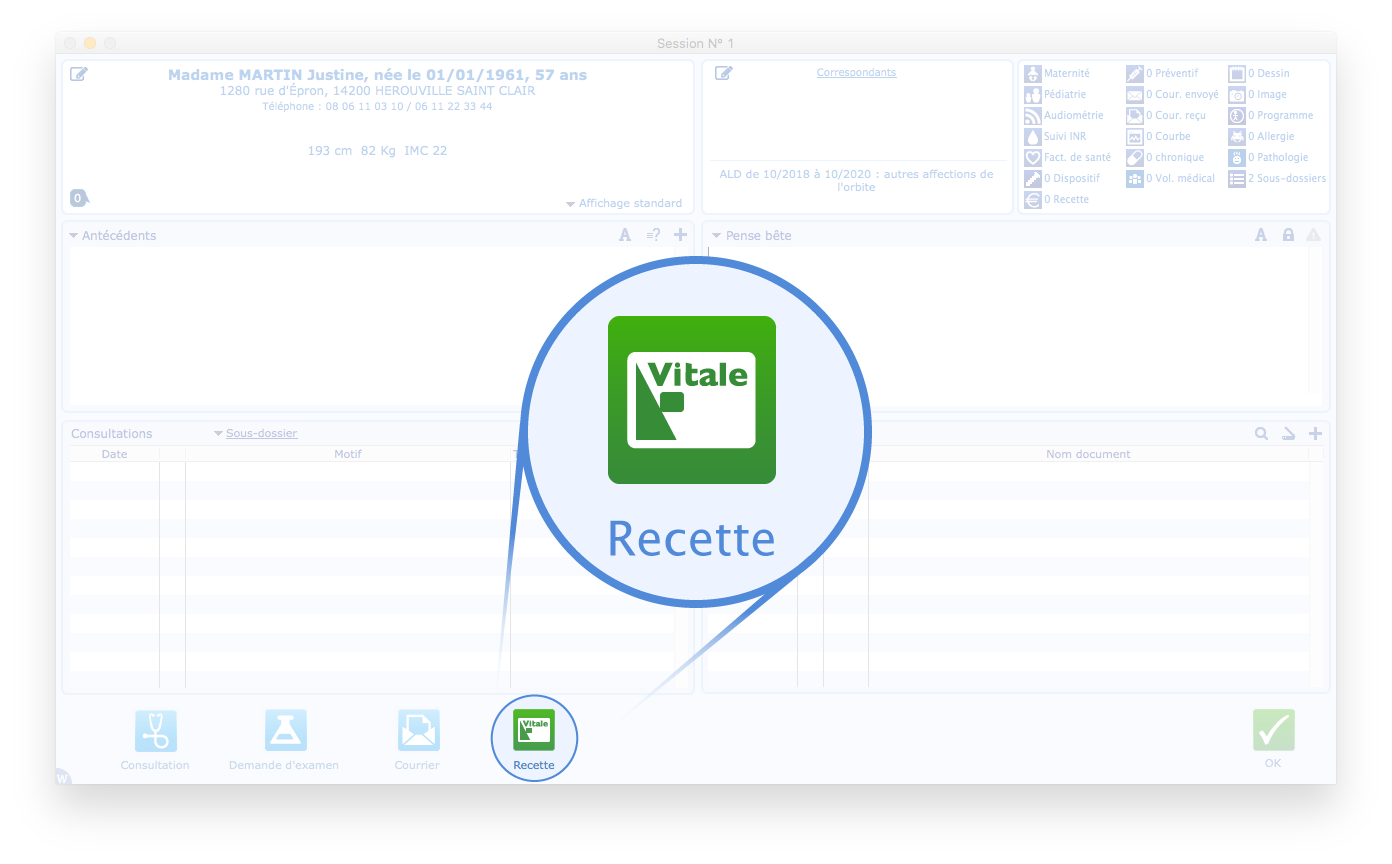This screenshot has width=1392, height=864.
Task: Edit the Correspondants panel with pencil icon
Action: coord(724,73)
